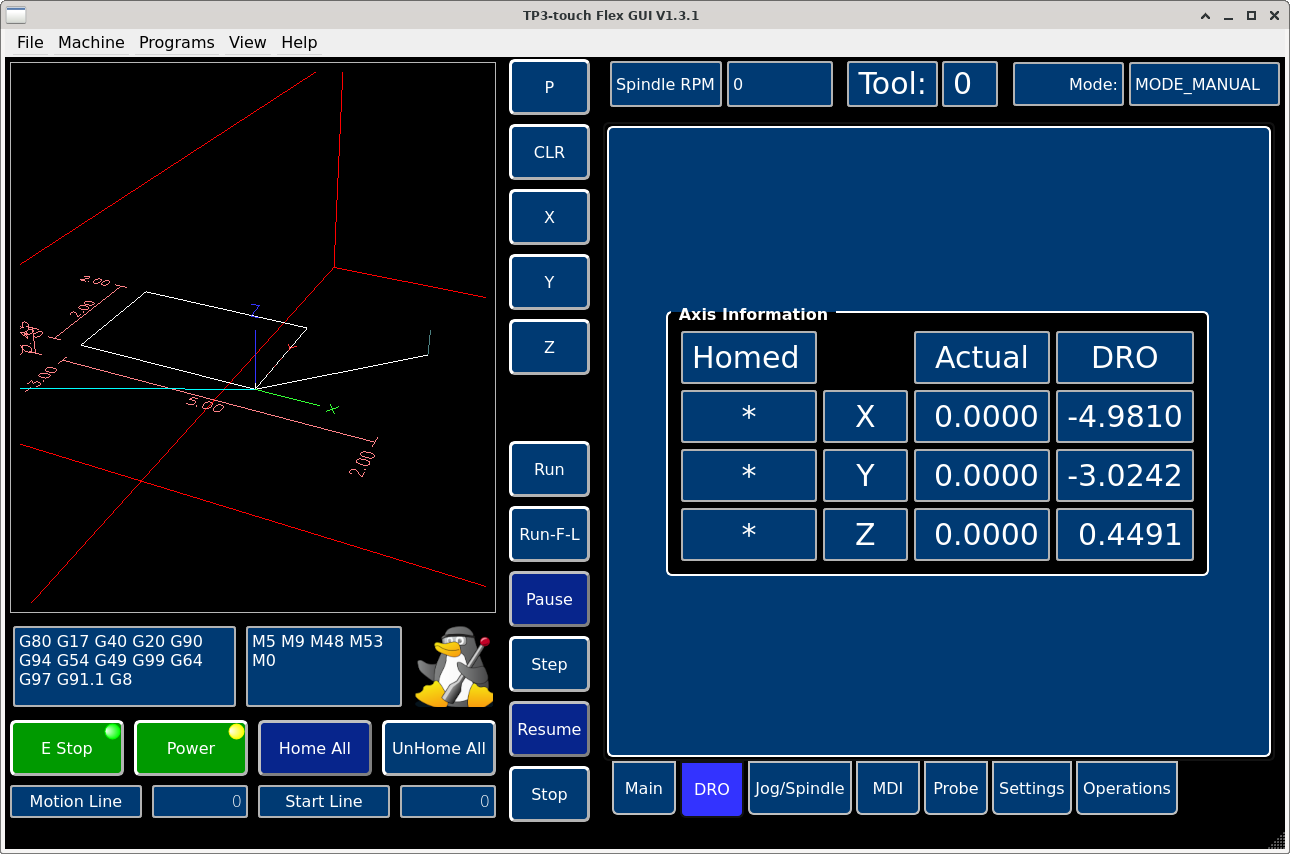Clear the plot with CLR button
Screen dimensions: 1290x854
click(x=549, y=152)
